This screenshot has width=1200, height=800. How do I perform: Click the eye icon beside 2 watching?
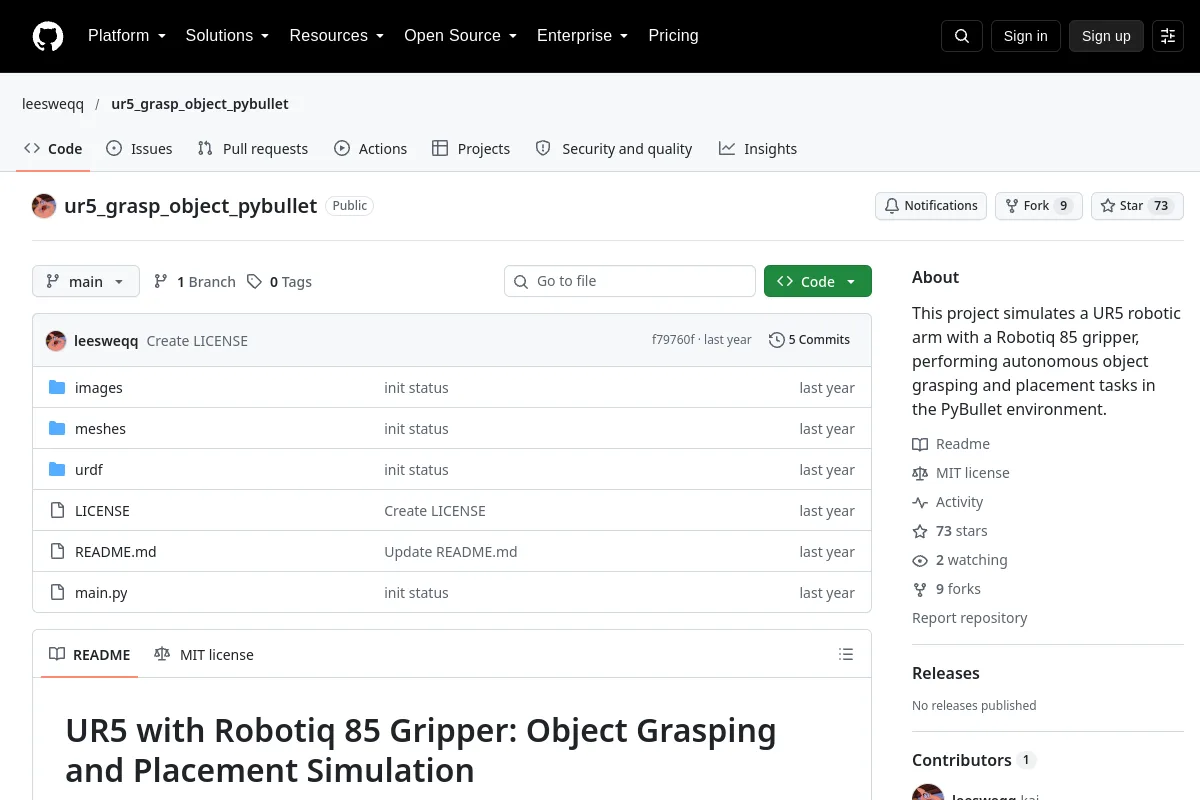pyautogui.click(x=920, y=560)
